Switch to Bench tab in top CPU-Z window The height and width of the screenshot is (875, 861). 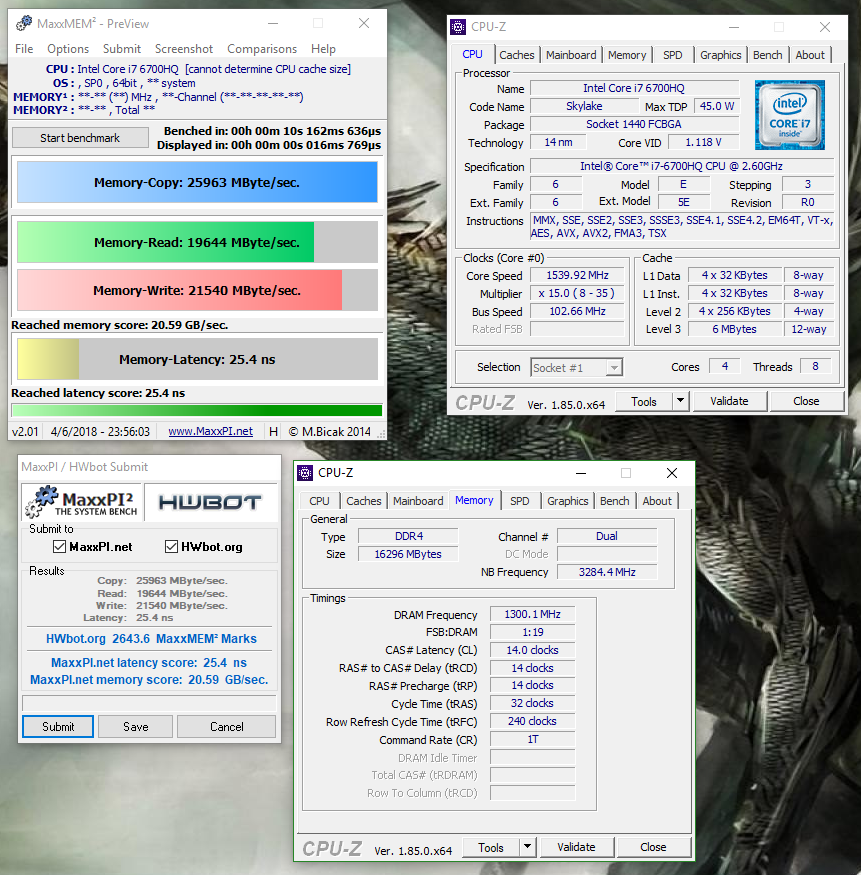(767, 55)
